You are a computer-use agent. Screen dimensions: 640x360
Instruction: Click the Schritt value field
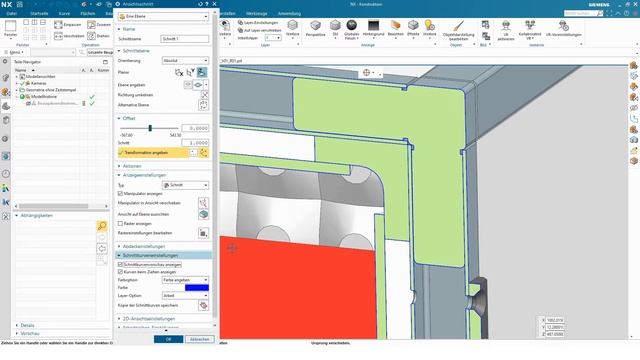[195, 143]
